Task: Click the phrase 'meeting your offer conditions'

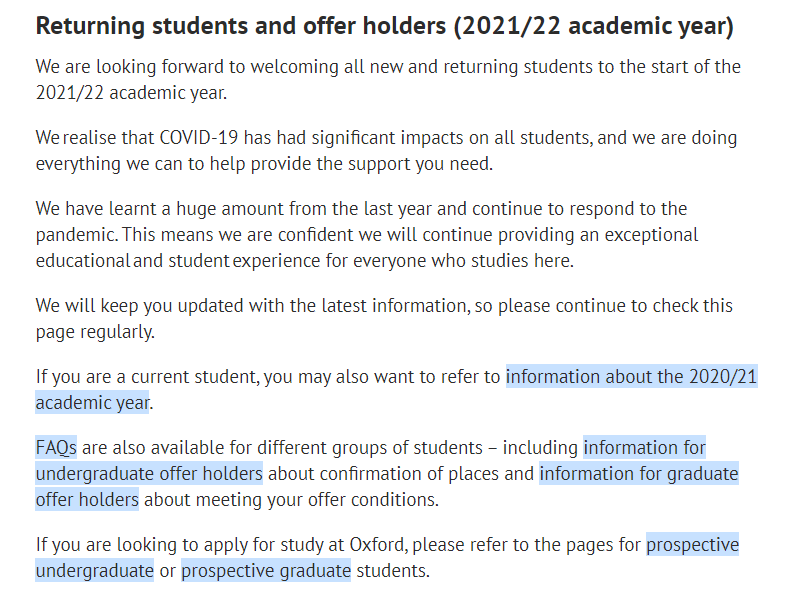Action: [x=317, y=499]
